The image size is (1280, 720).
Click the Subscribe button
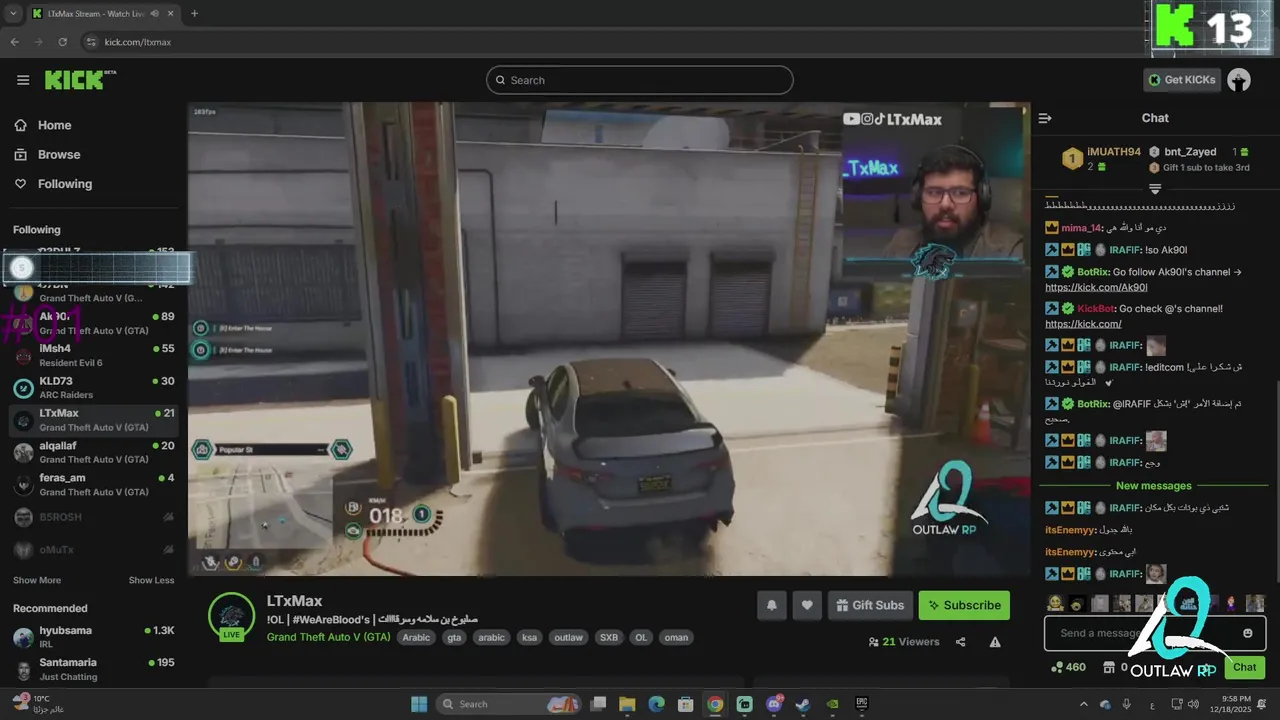coord(964,605)
